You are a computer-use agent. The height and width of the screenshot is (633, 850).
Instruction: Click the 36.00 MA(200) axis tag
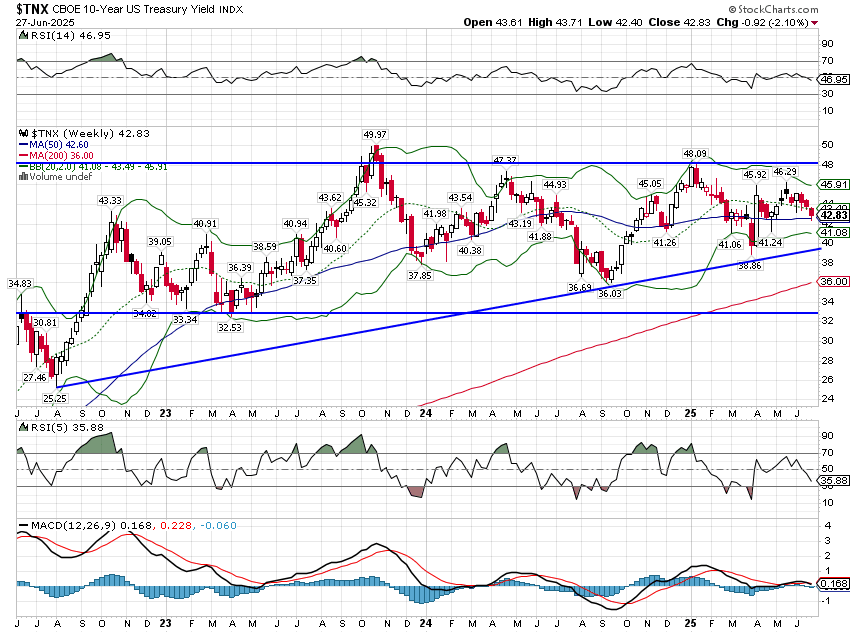(x=833, y=281)
